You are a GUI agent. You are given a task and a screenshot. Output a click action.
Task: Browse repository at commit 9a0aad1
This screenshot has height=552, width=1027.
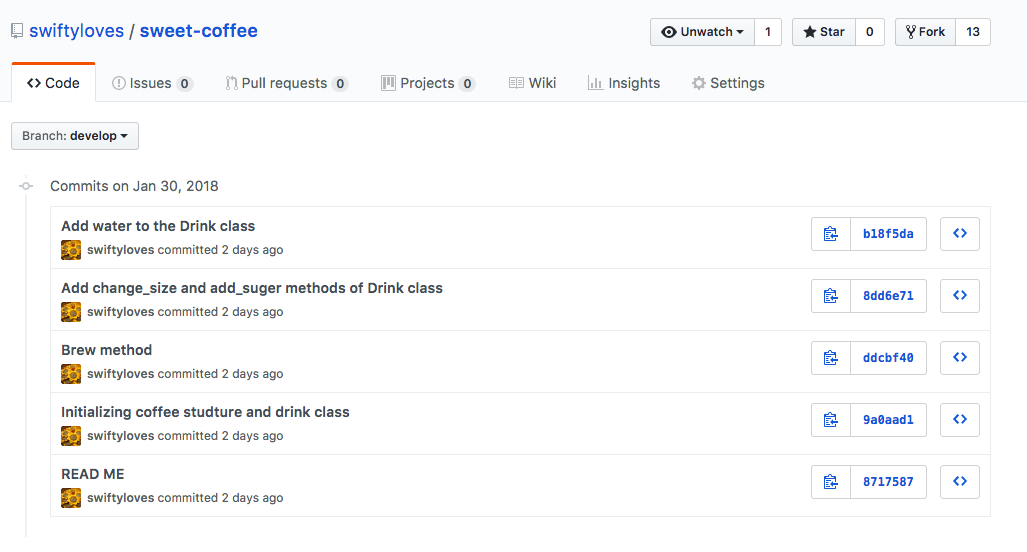(960, 420)
